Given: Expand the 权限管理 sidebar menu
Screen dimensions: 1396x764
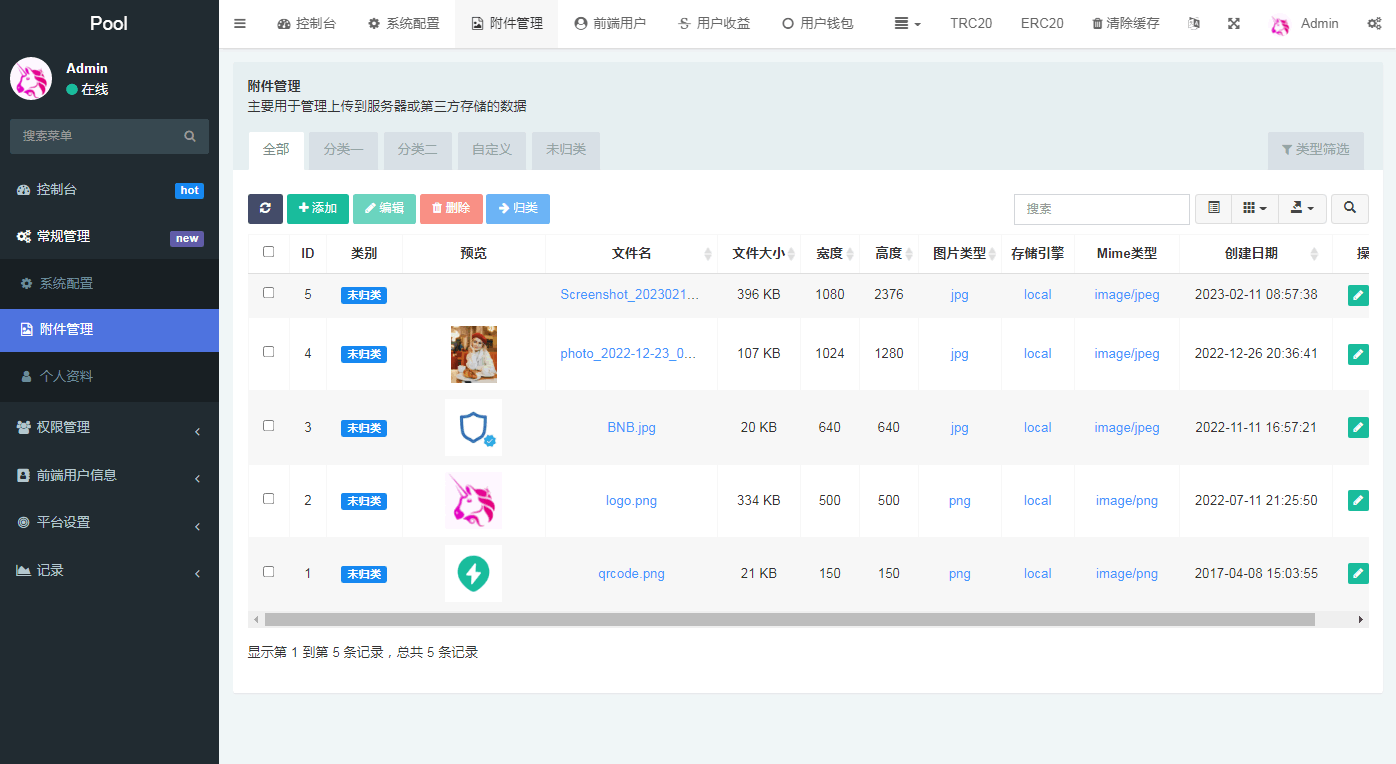Looking at the screenshot, I should pyautogui.click(x=109, y=428).
